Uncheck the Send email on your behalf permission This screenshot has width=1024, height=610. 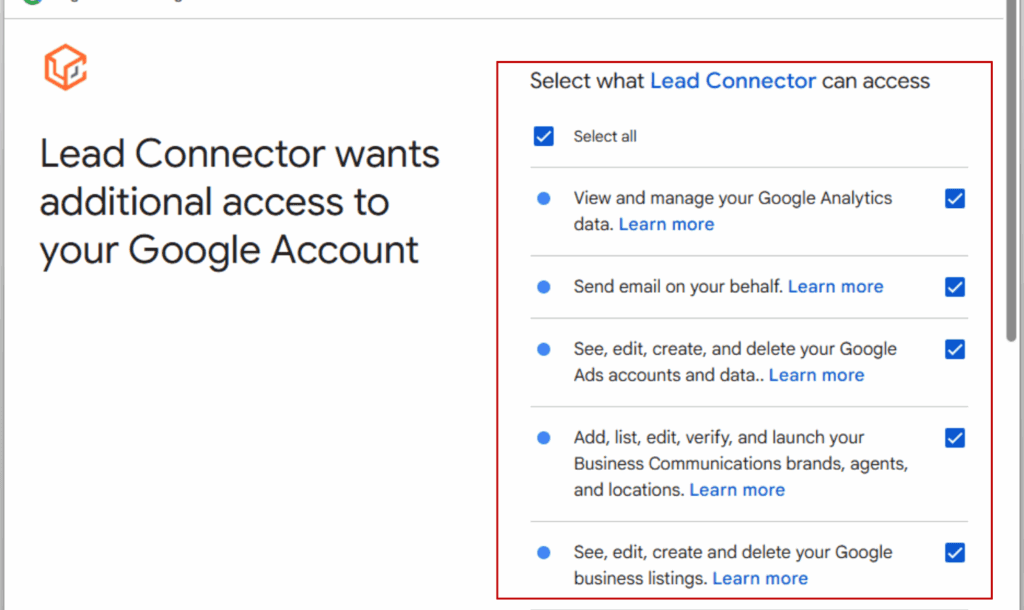tap(955, 287)
